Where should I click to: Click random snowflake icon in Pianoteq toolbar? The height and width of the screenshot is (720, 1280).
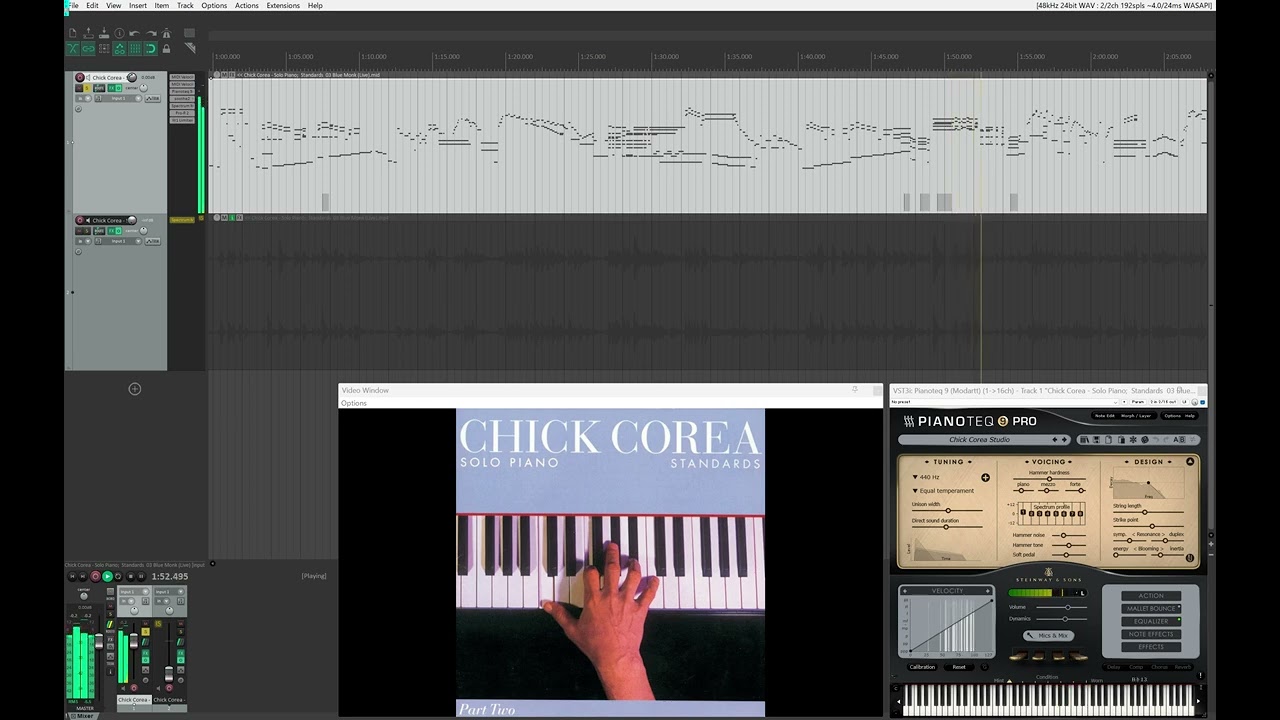pos(1133,440)
